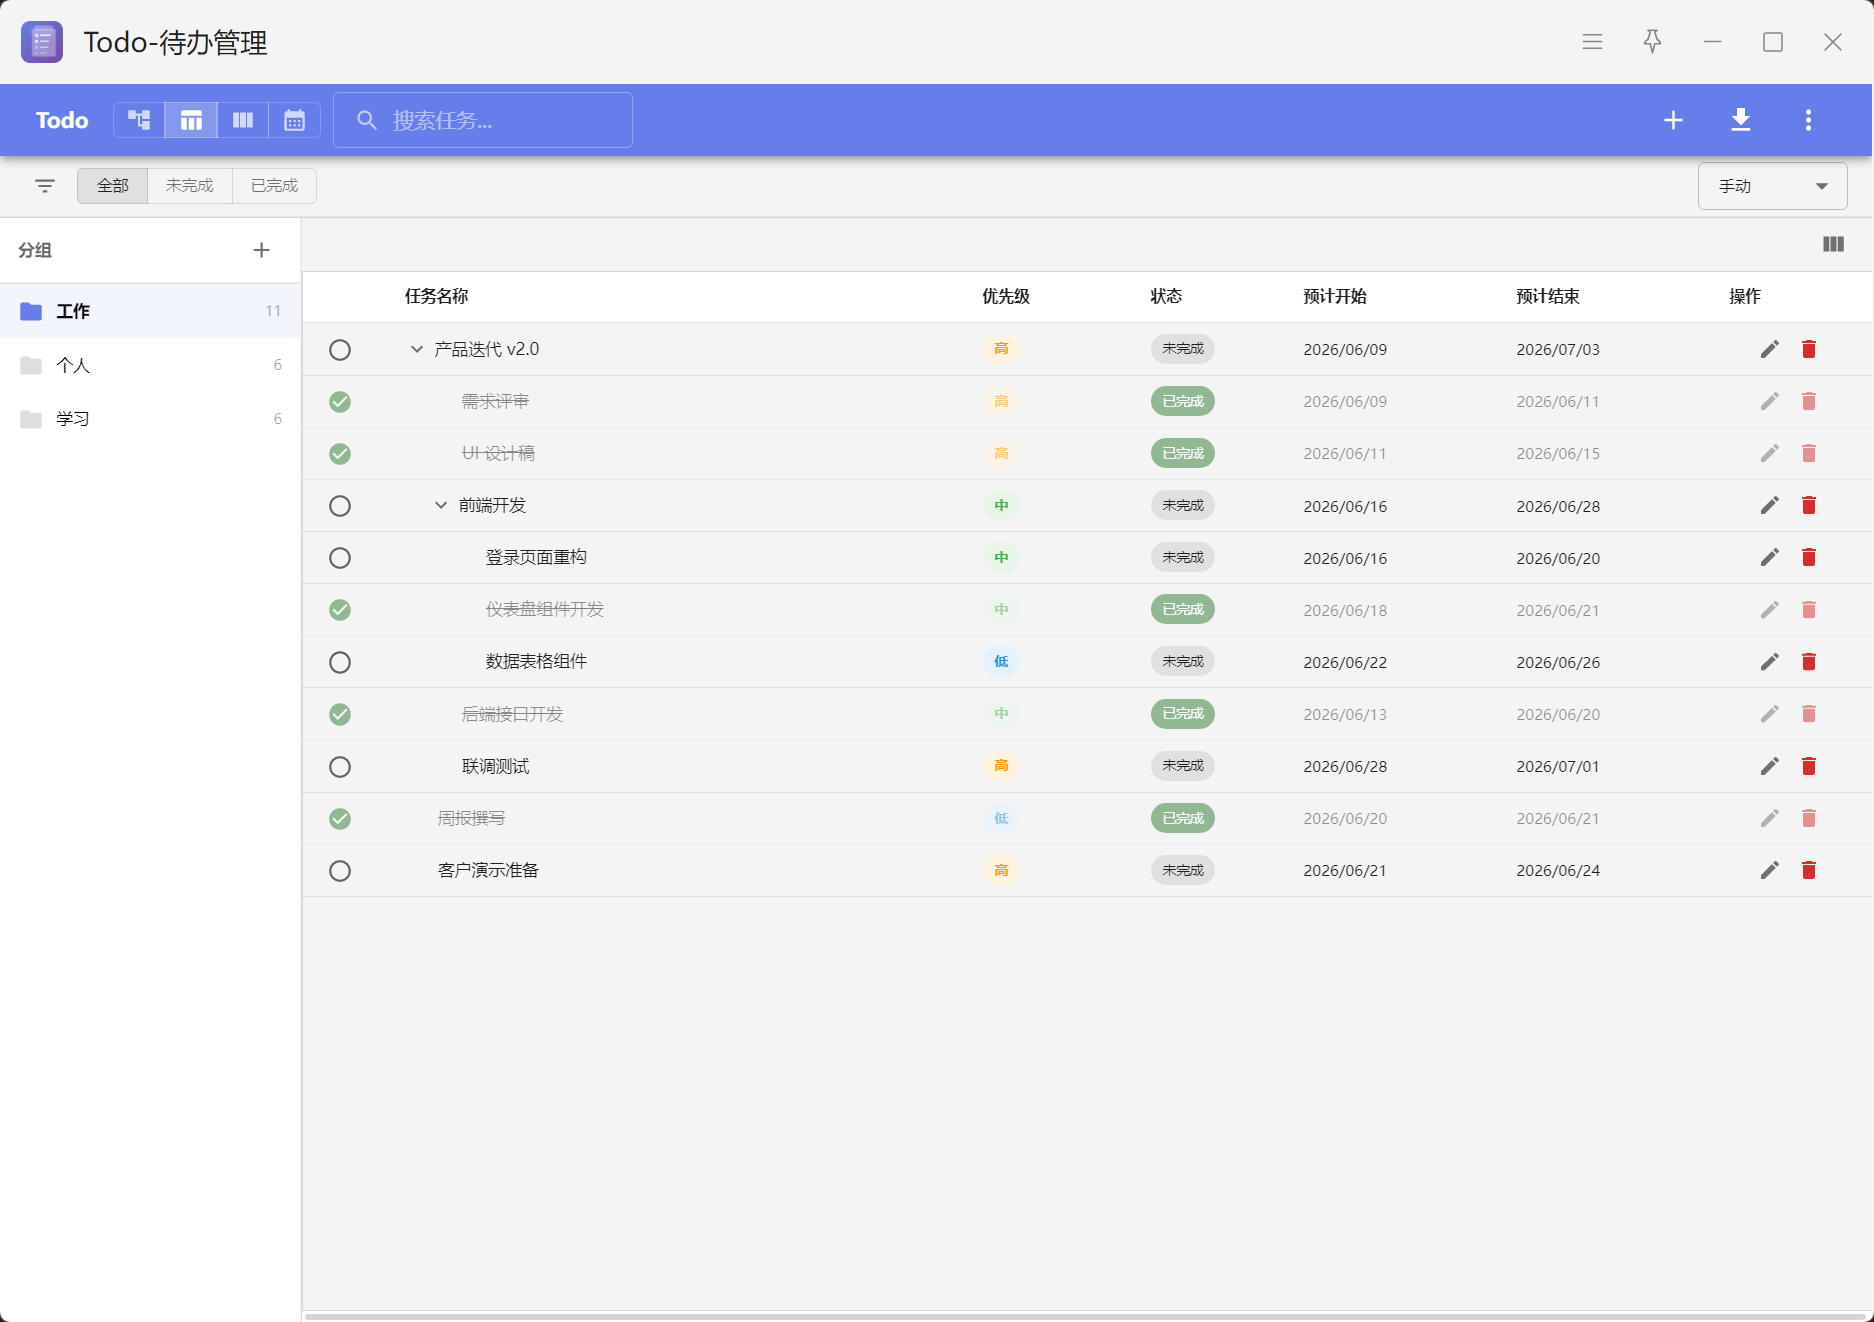Viewport: 1874px width, 1322px height.
Task: Edit the 产品迭代 v2.0 task
Action: 1770,349
